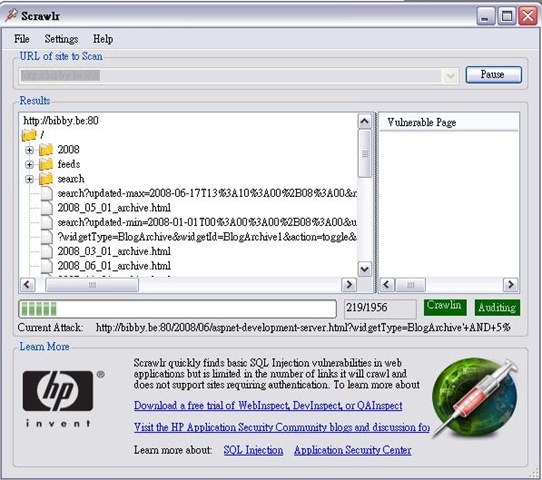The image size is (542, 480).
Task: Click page icon beside 2008_03_01_archive.html
Action: tap(47, 251)
